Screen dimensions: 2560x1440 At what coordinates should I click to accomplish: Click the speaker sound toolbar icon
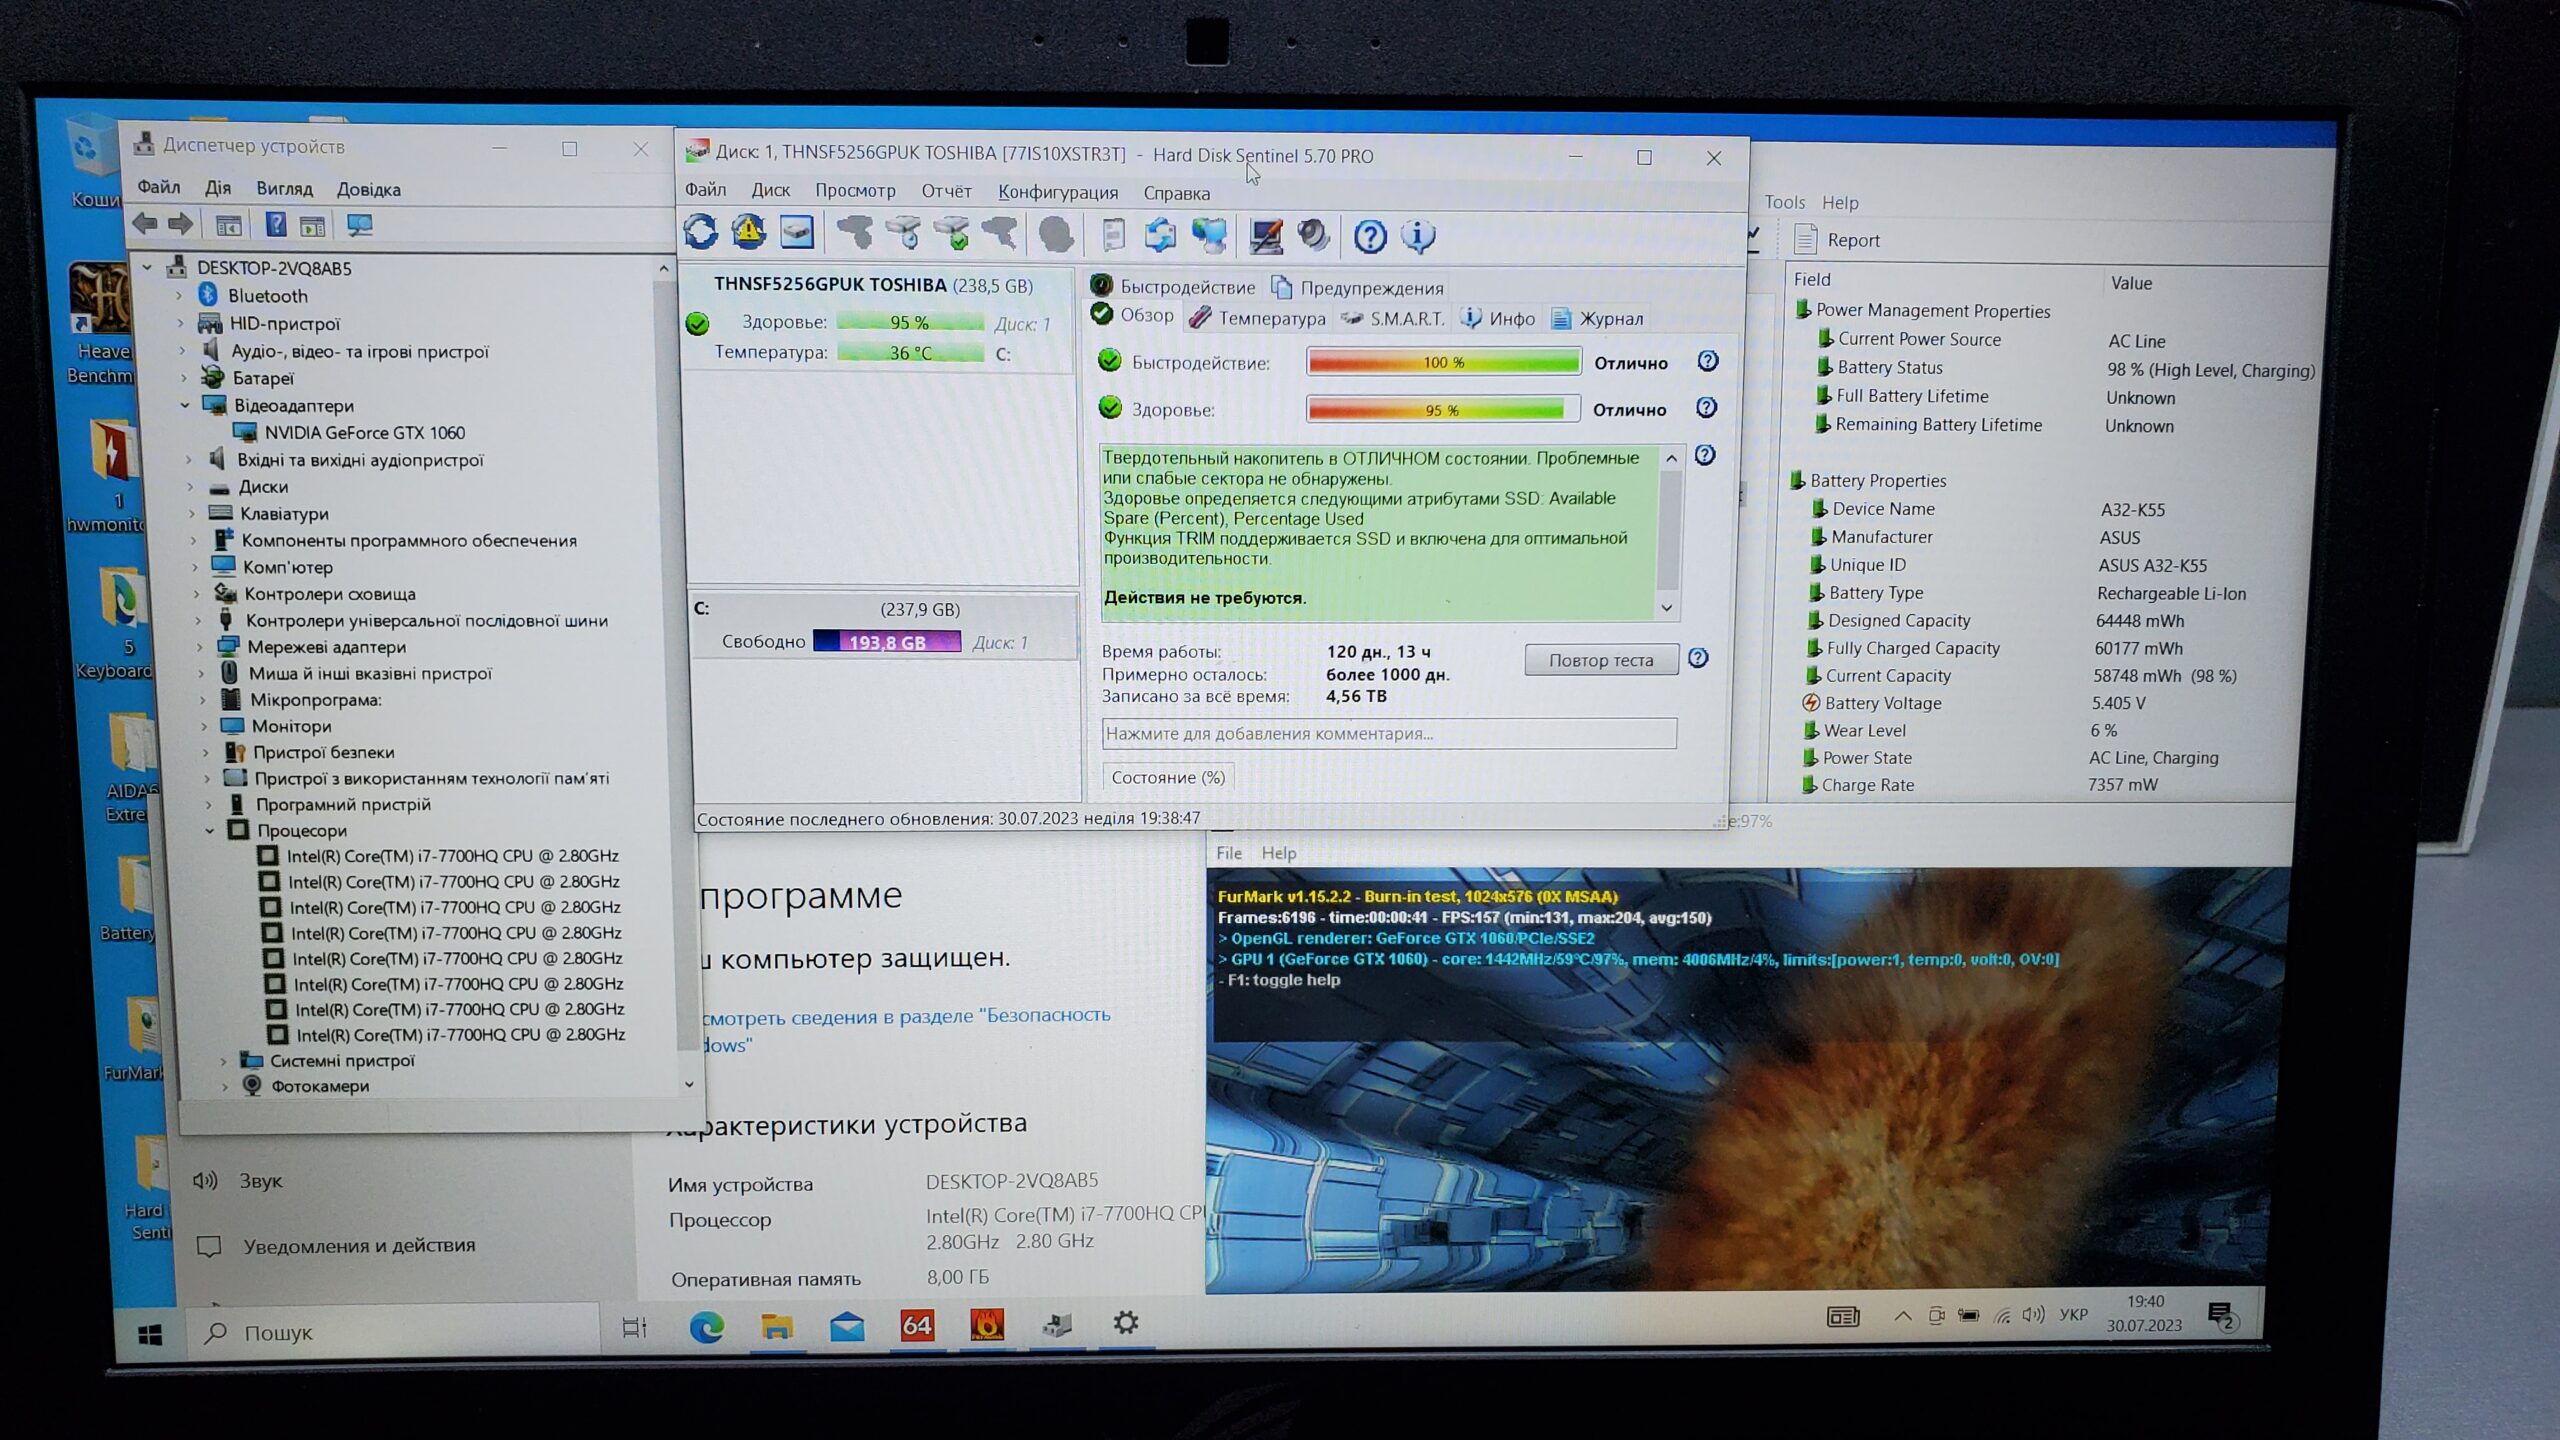coord(1313,236)
